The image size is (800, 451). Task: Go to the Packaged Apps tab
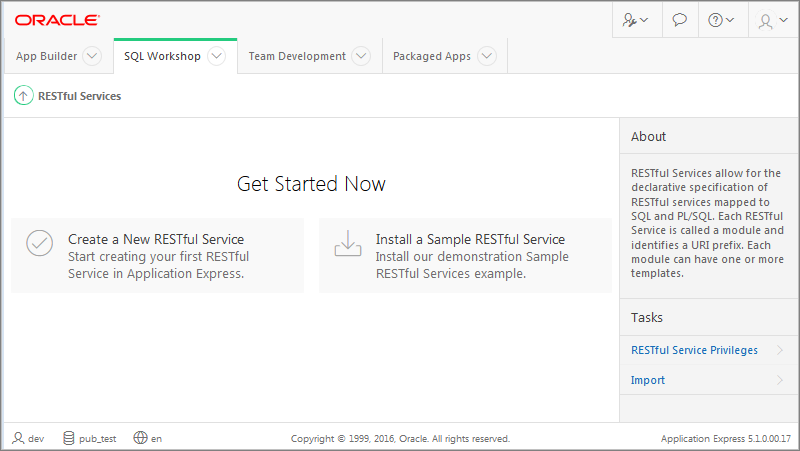[432, 56]
